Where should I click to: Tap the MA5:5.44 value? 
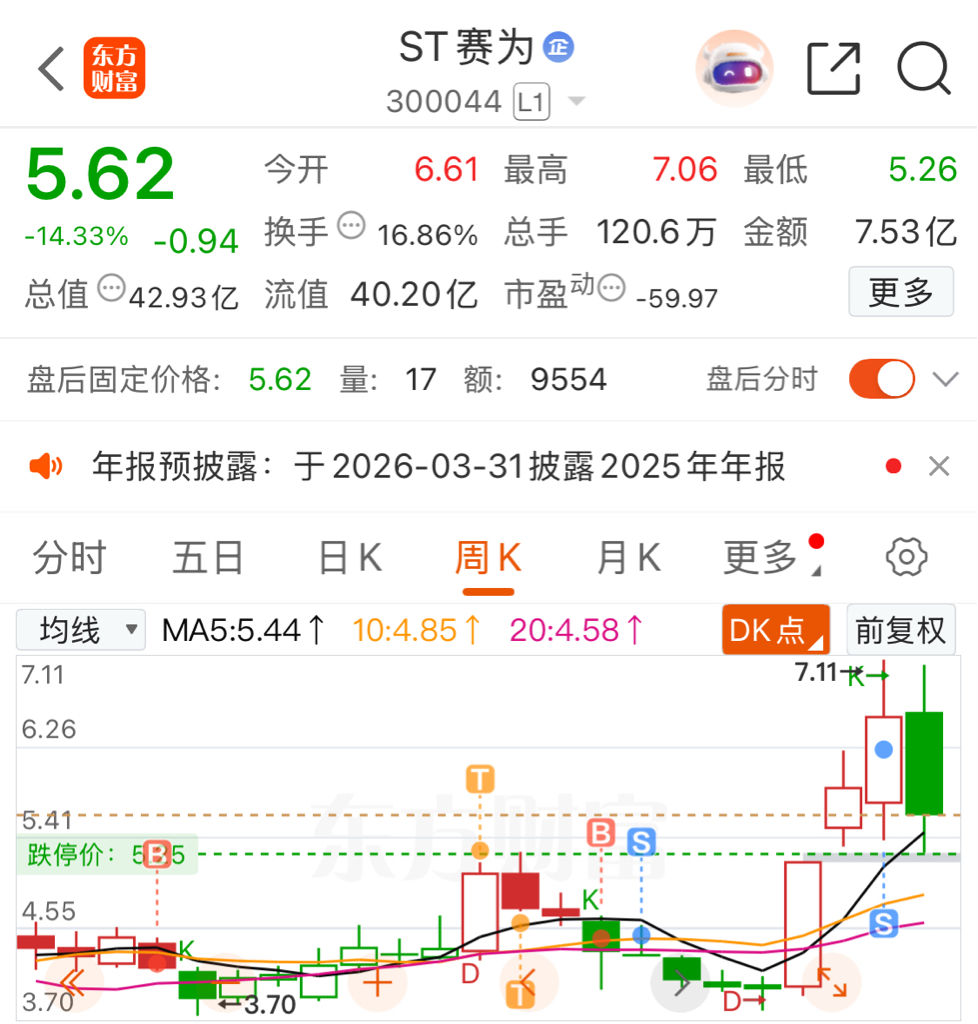[x=243, y=631]
